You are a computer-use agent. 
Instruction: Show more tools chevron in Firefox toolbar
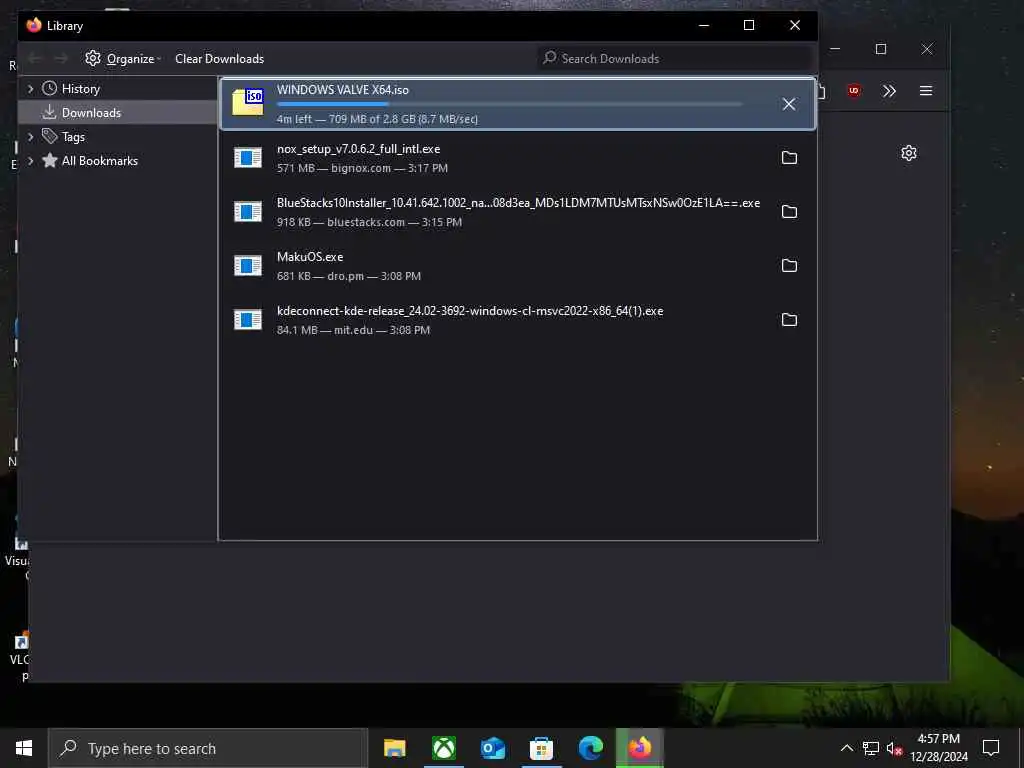coord(889,91)
